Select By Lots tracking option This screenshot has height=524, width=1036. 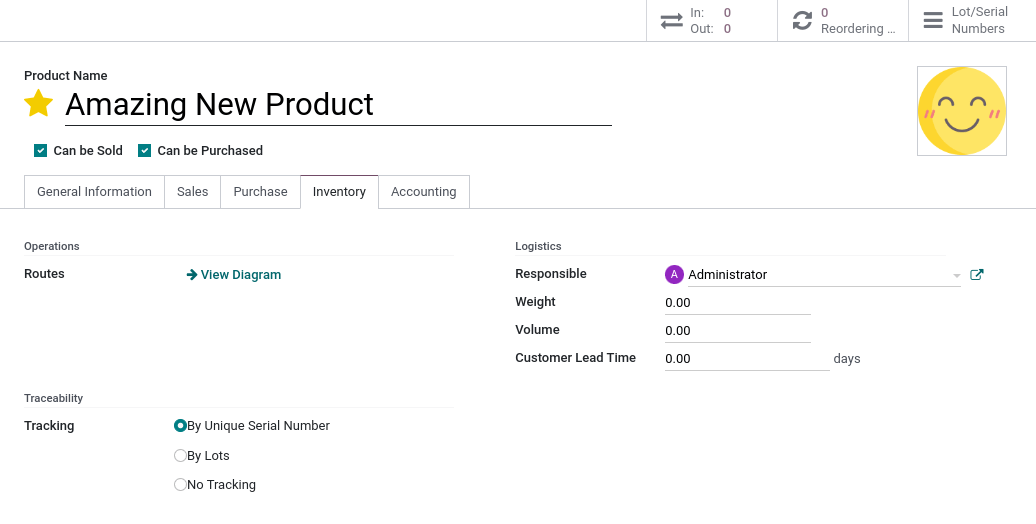181,456
